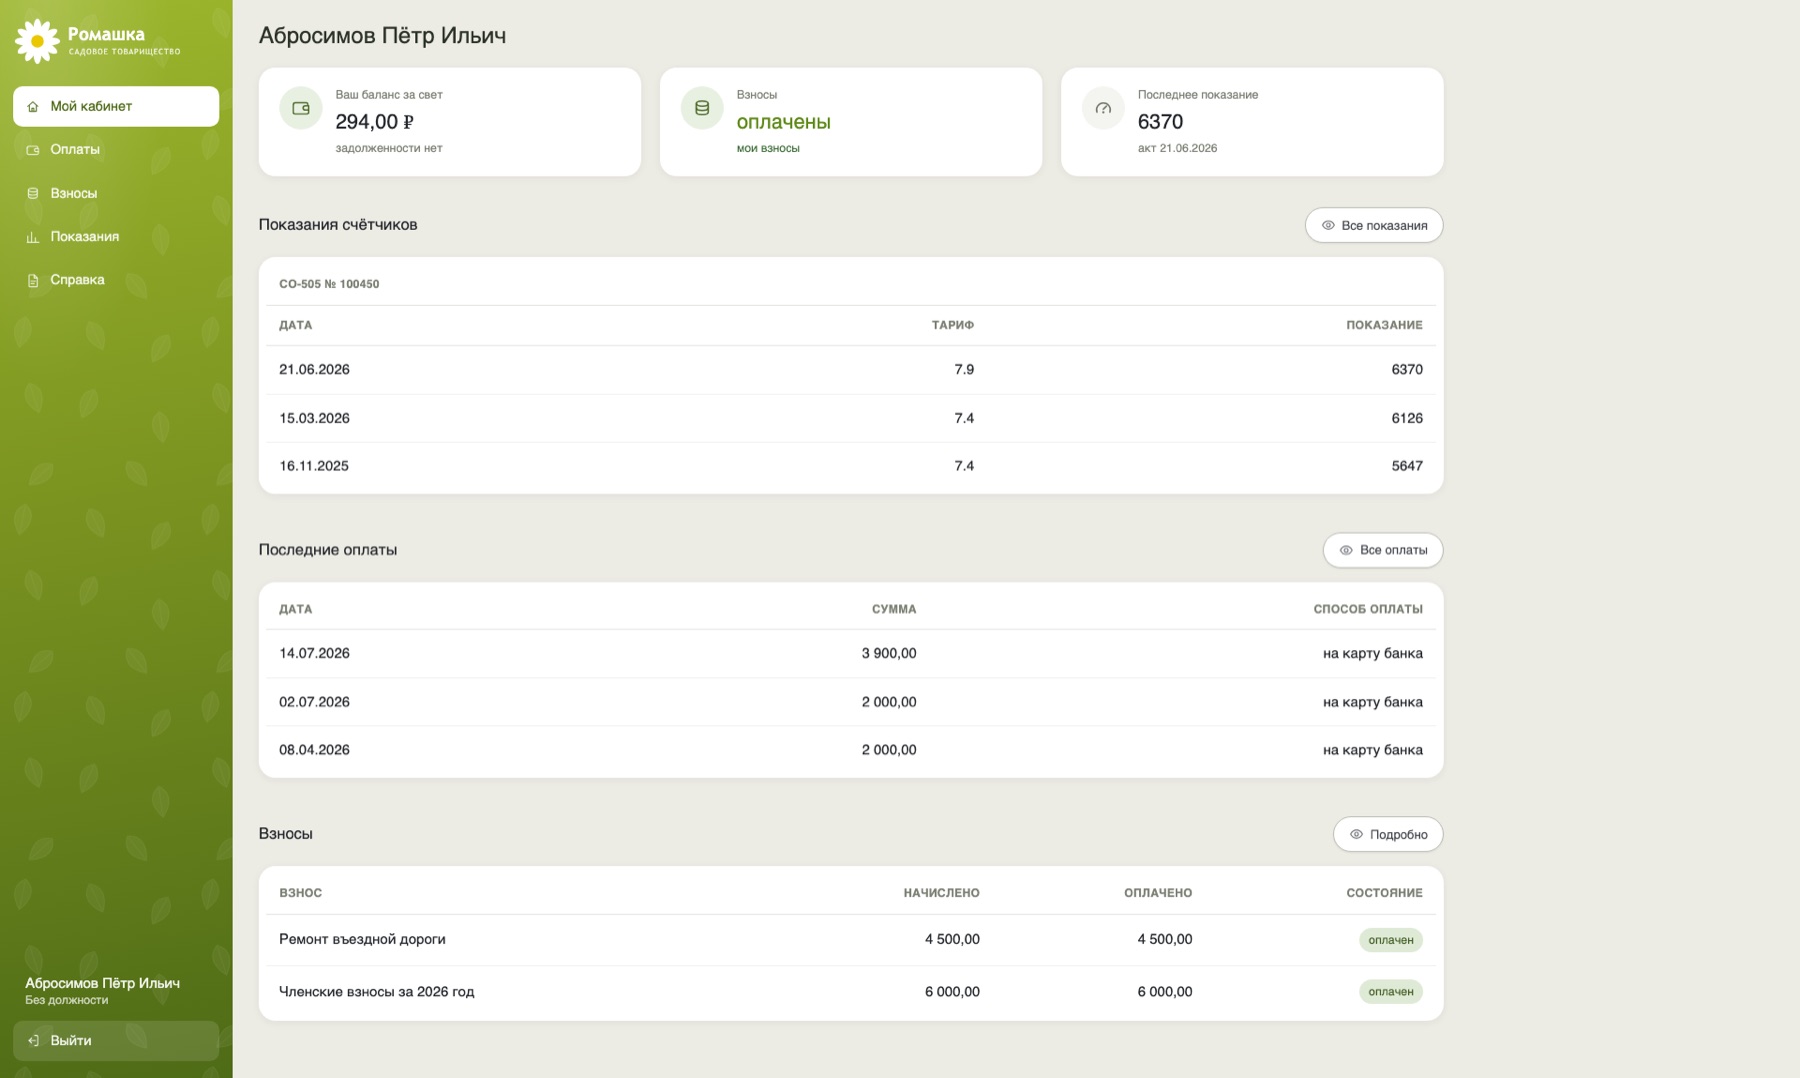1800x1078 pixels.
Task: Click the wallet icon in the balance card
Action: coord(301,108)
